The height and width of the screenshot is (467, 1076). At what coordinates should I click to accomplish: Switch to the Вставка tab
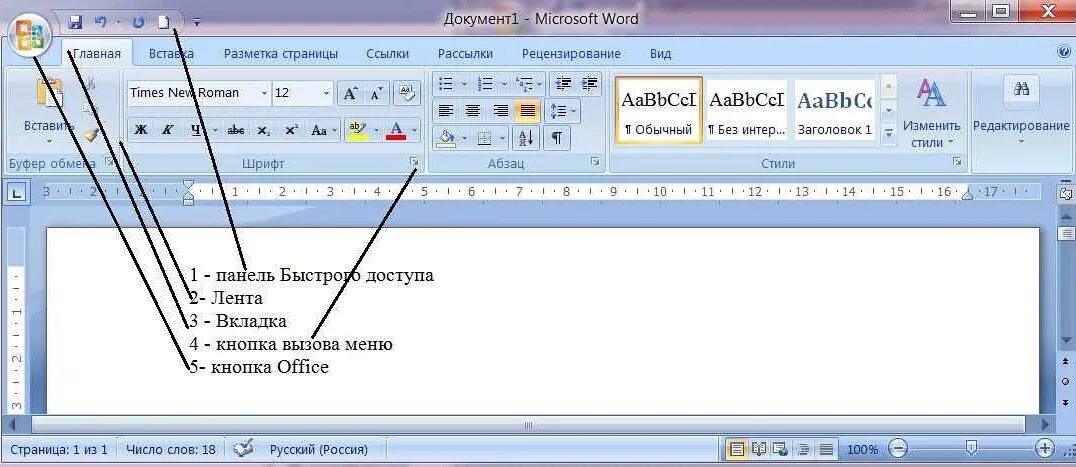coord(171,53)
